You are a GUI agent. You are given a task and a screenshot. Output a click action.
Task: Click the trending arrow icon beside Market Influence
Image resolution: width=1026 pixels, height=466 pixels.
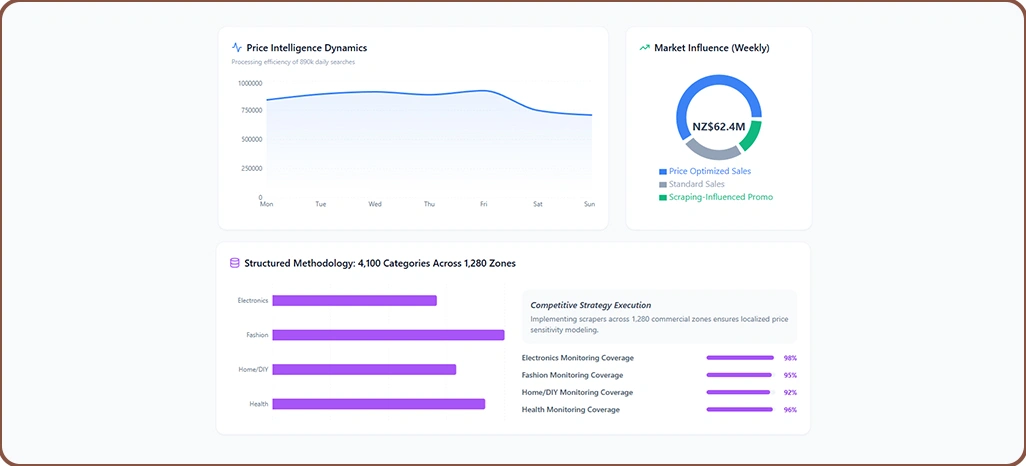click(x=644, y=47)
